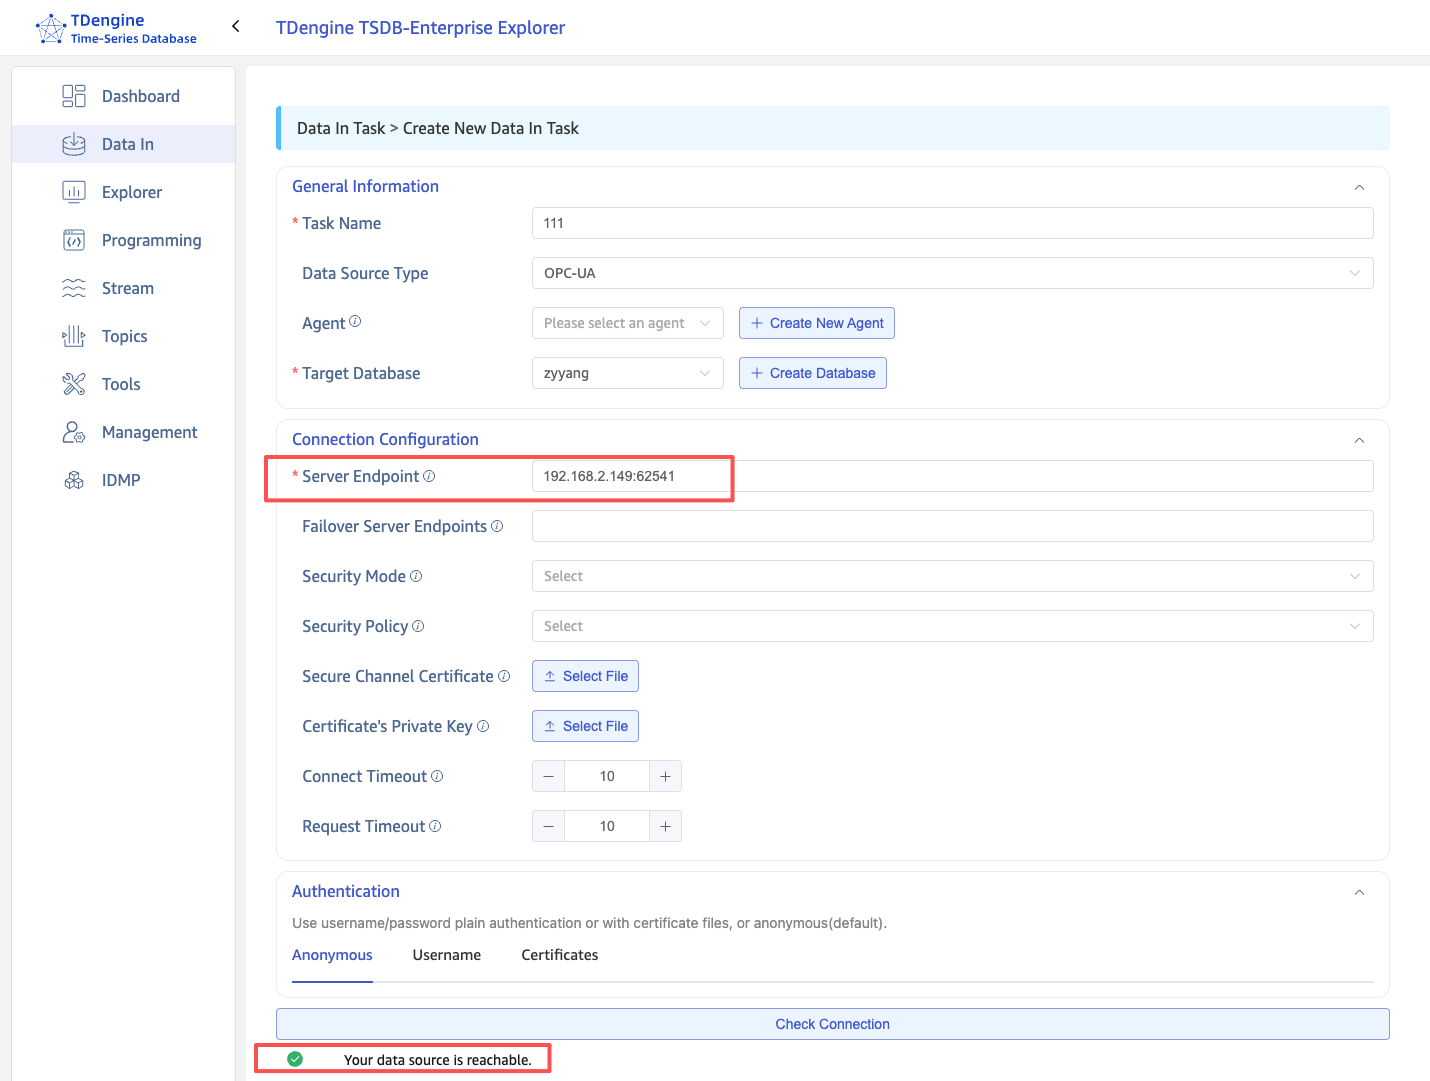Click the TDengine TSDB-Enterprise Explorer title

coord(420,28)
